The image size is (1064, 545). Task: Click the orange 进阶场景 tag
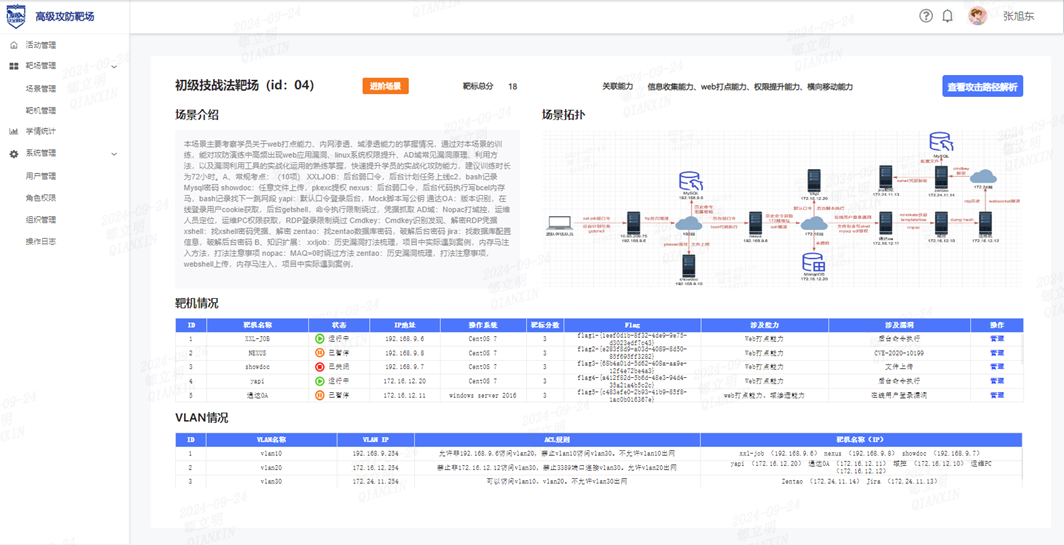point(385,86)
